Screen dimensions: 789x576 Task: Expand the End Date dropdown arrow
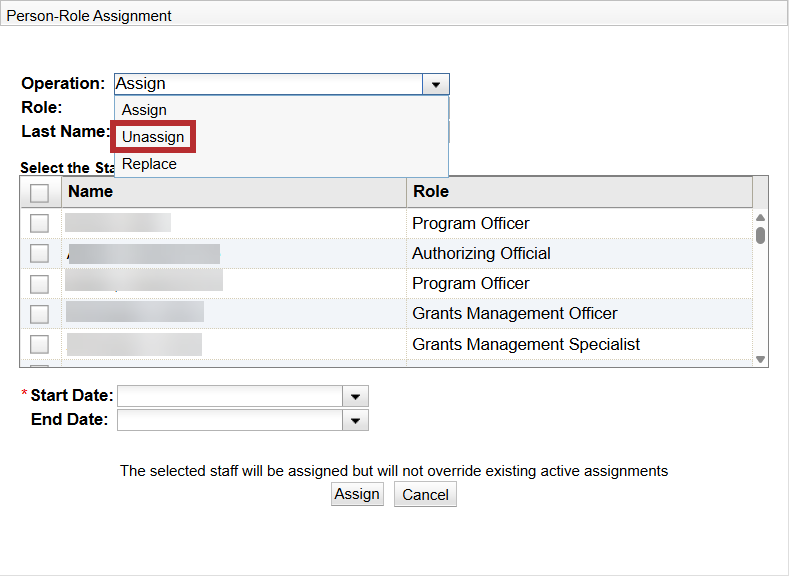(355, 421)
